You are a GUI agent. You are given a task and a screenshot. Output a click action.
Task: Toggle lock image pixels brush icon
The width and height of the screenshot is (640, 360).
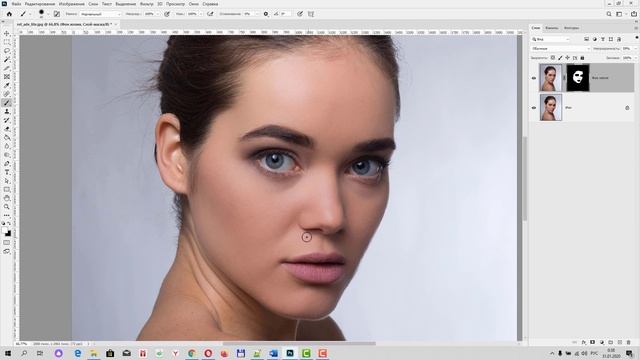coord(560,58)
